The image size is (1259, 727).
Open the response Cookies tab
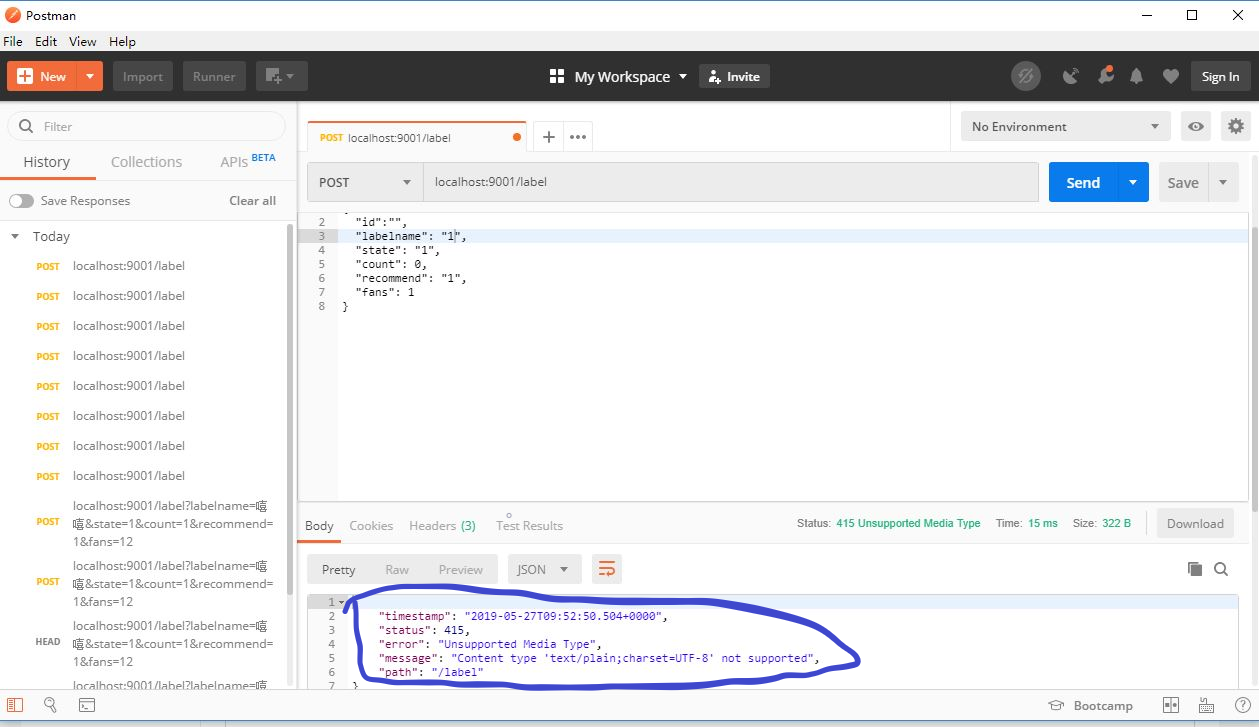point(371,525)
